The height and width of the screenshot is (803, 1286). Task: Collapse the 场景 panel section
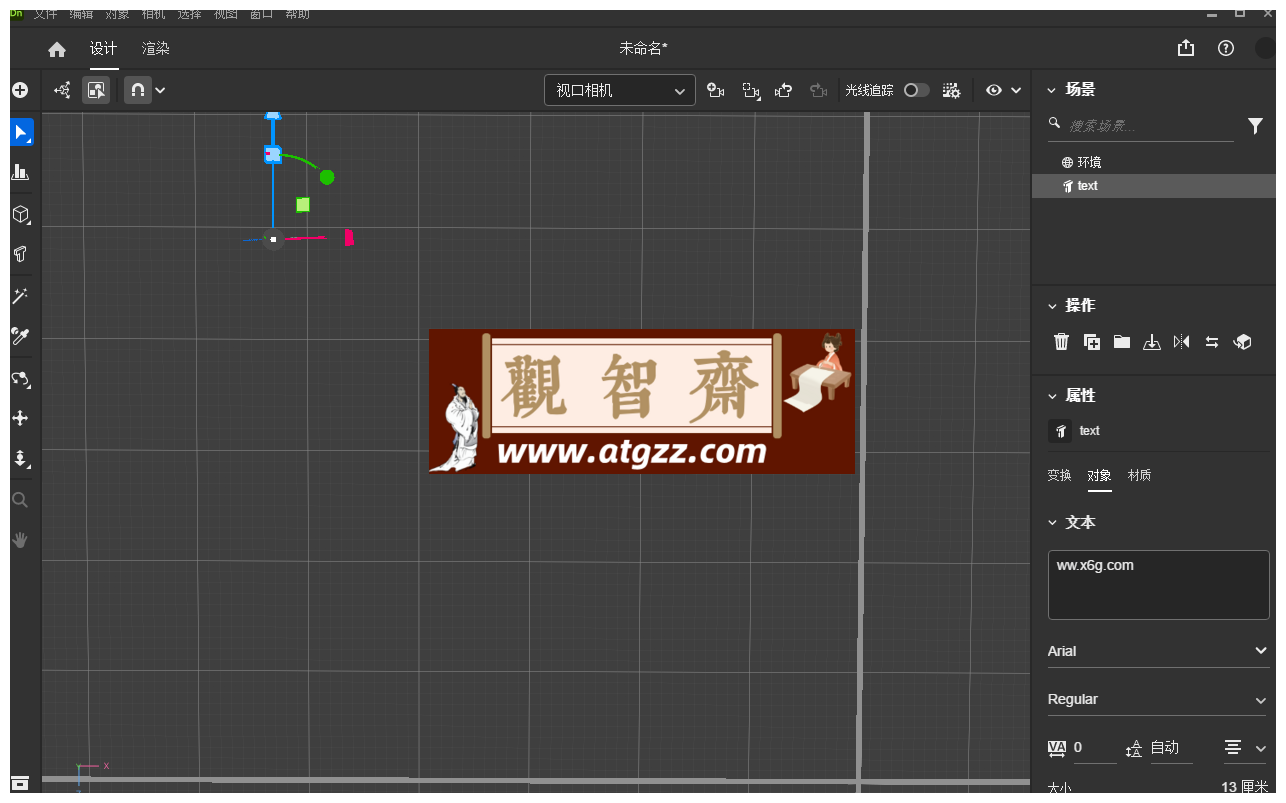[x=1052, y=90]
